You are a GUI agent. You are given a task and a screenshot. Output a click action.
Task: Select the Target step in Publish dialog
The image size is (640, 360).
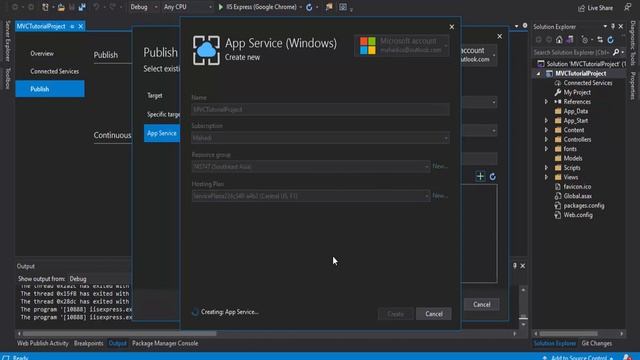click(155, 96)
